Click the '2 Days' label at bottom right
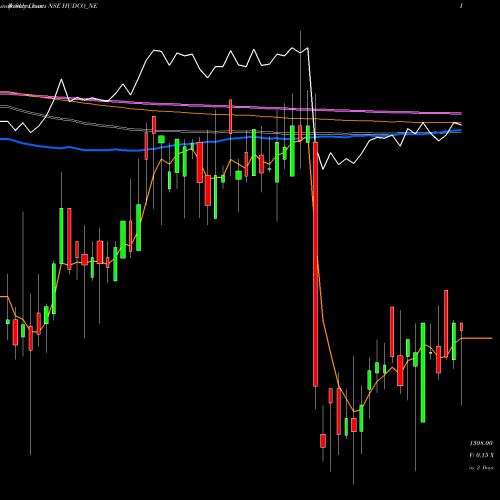This screenshot has height=500, width=500. (x=485, y=468)
